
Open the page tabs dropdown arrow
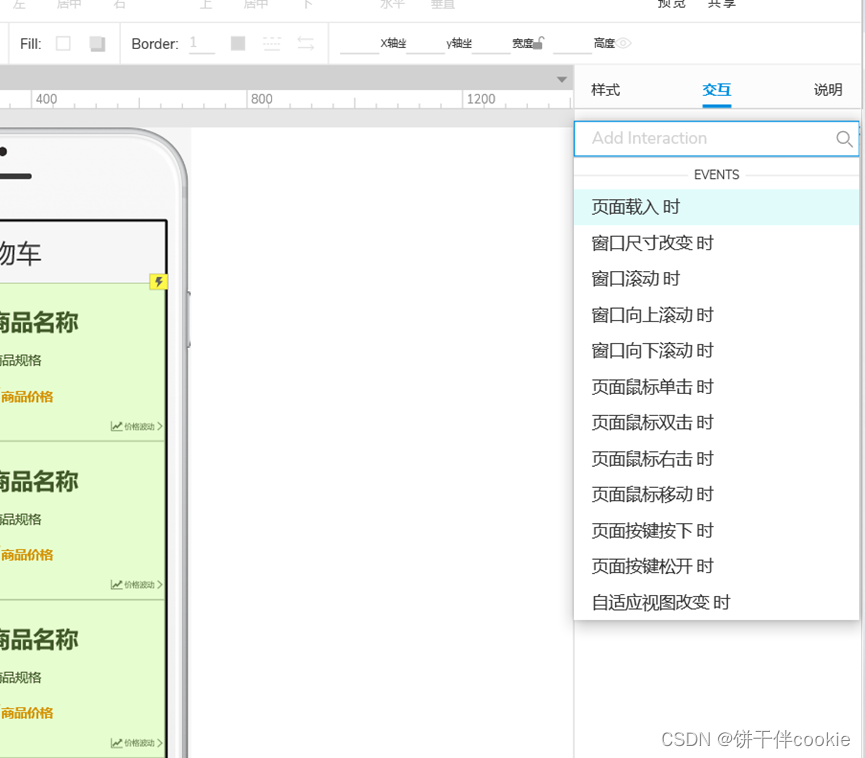pyautogui.click(x=562, y=79)
